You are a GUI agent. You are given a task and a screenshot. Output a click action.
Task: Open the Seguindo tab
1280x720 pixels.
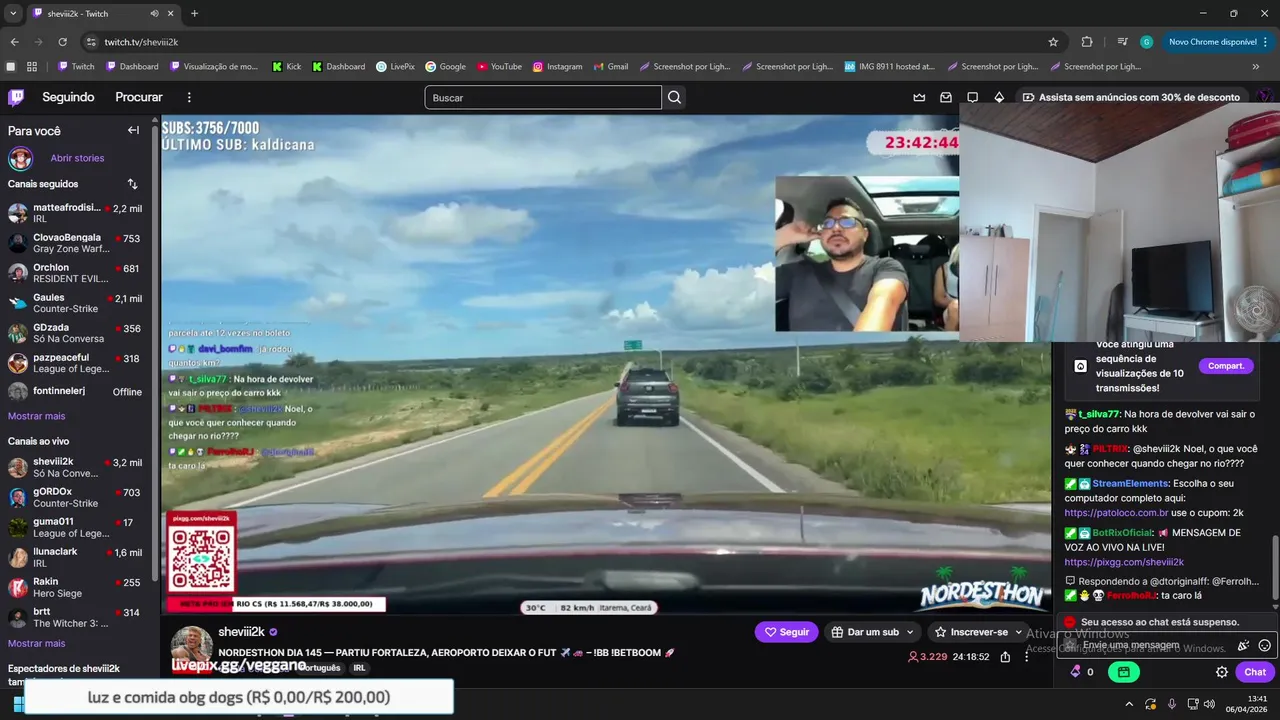click(68, 97)
